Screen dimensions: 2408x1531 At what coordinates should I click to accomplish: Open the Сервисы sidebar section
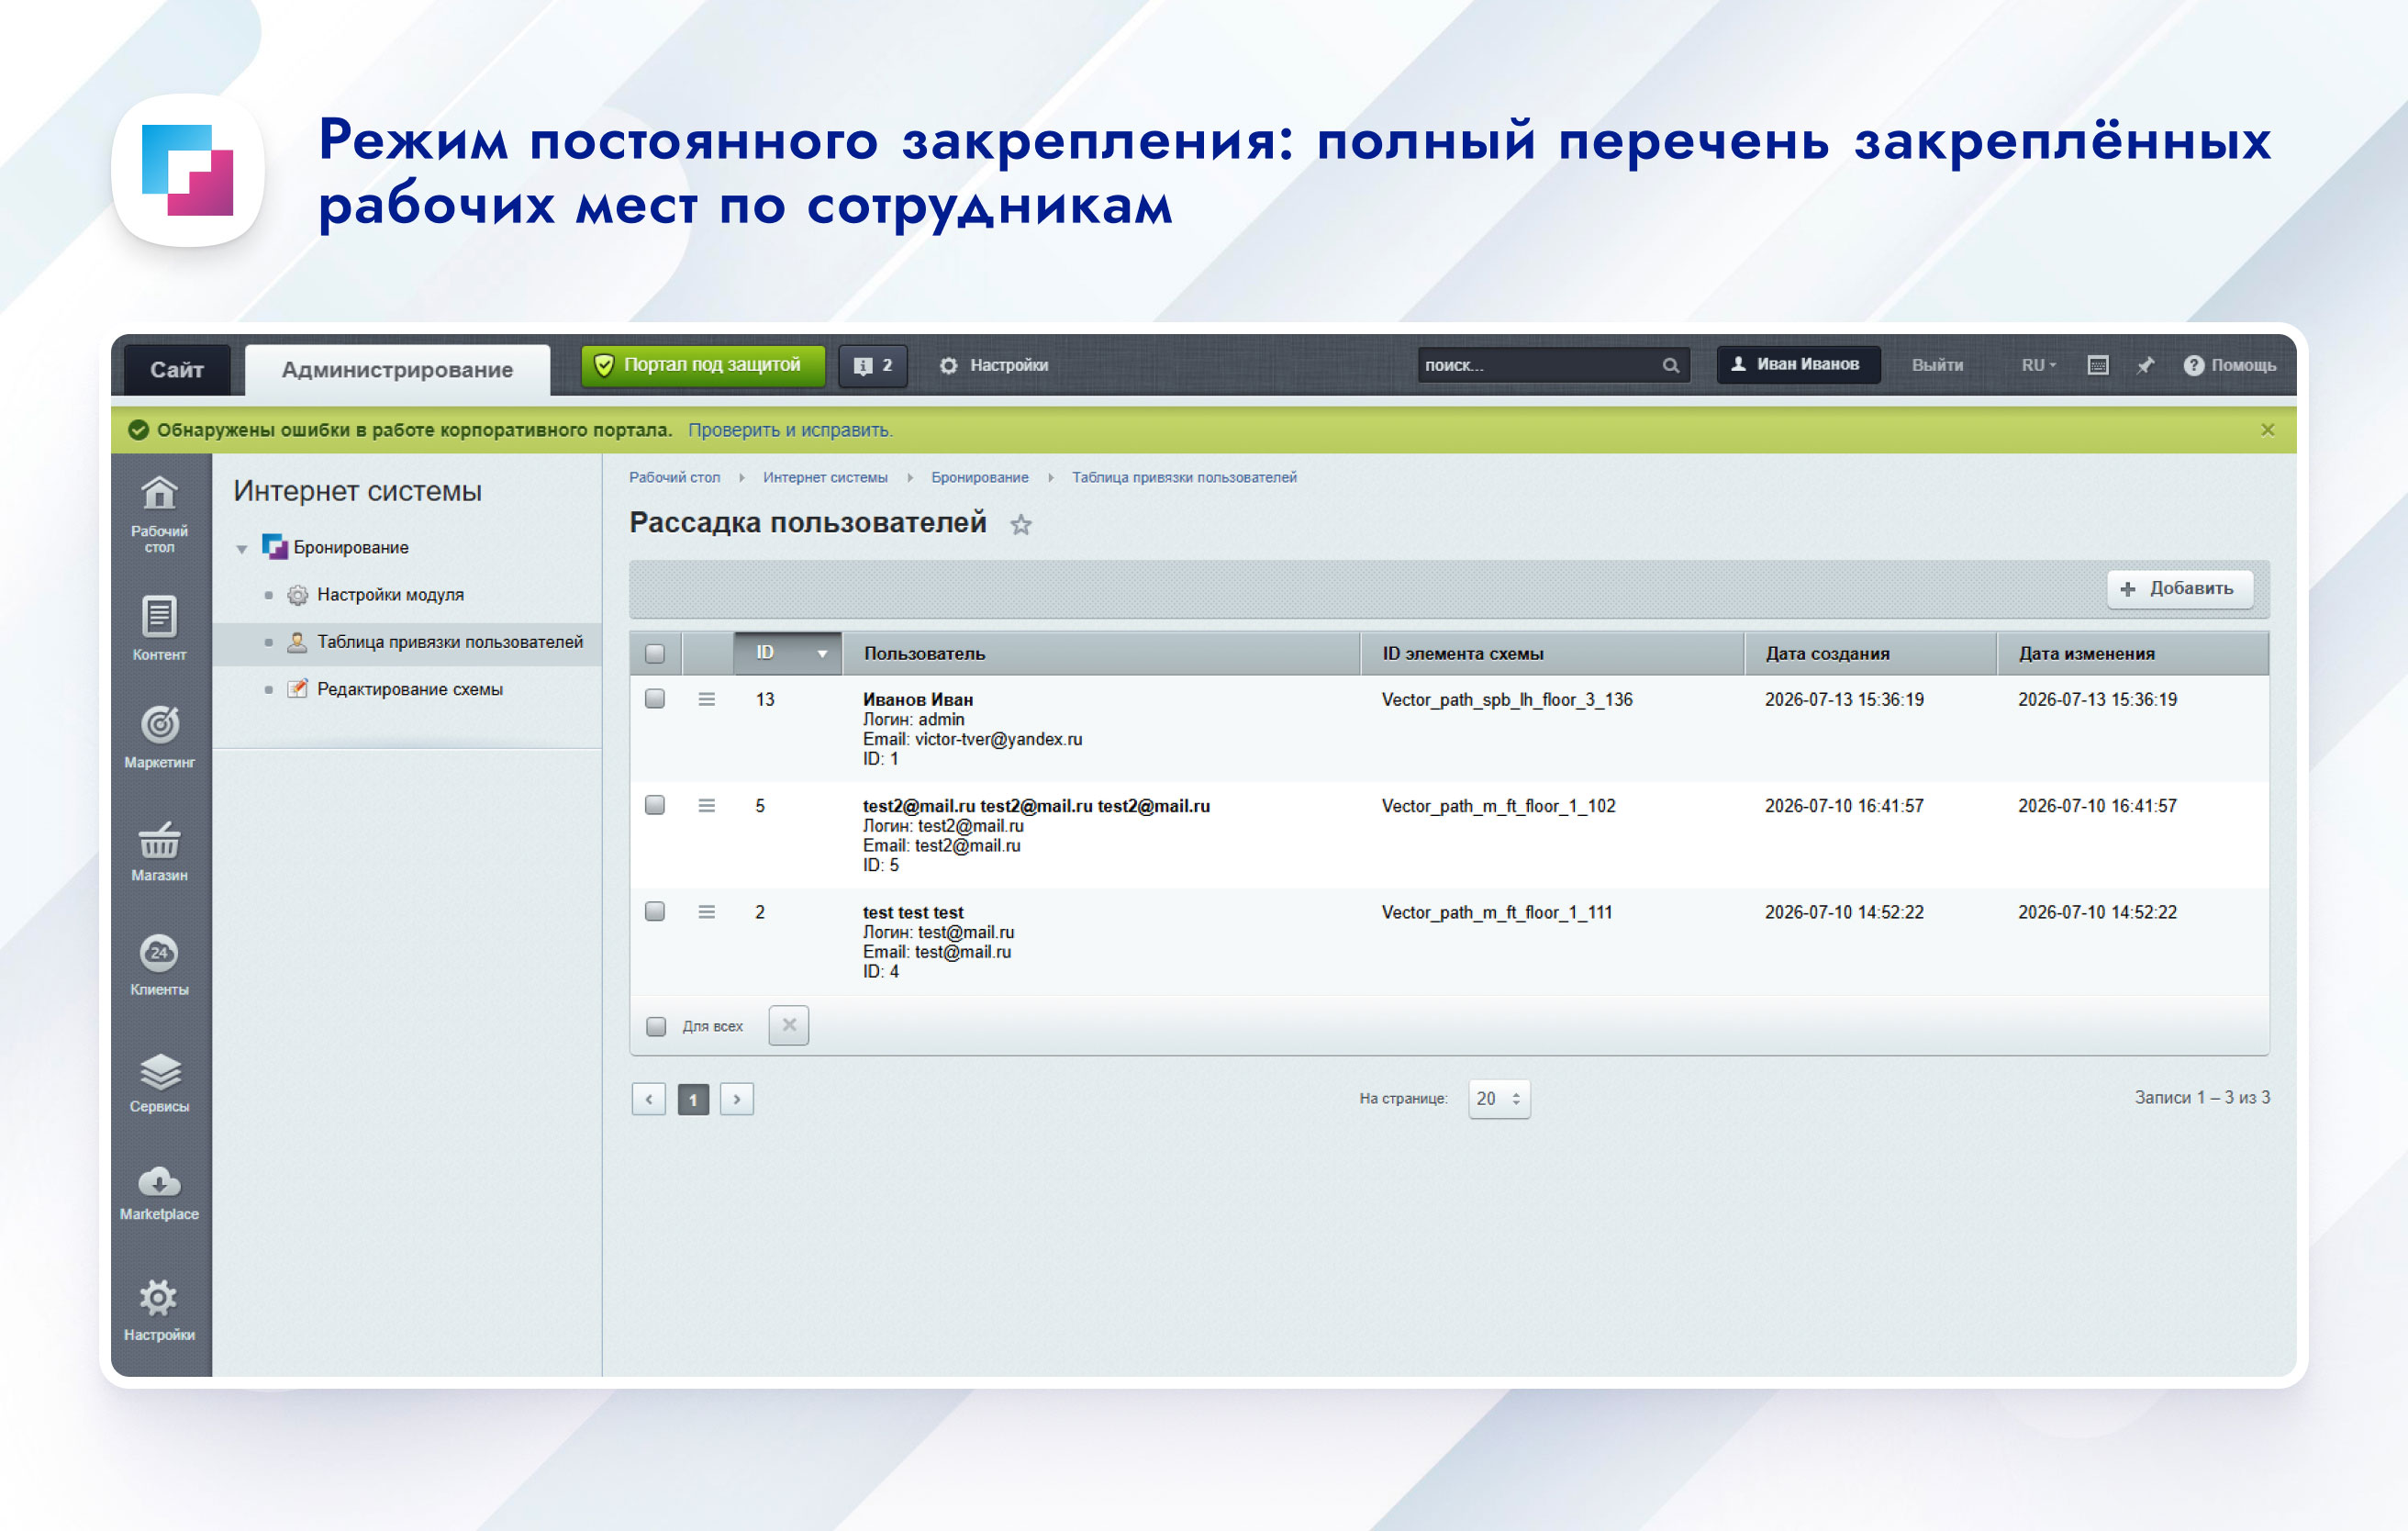tap(159, 1082)
